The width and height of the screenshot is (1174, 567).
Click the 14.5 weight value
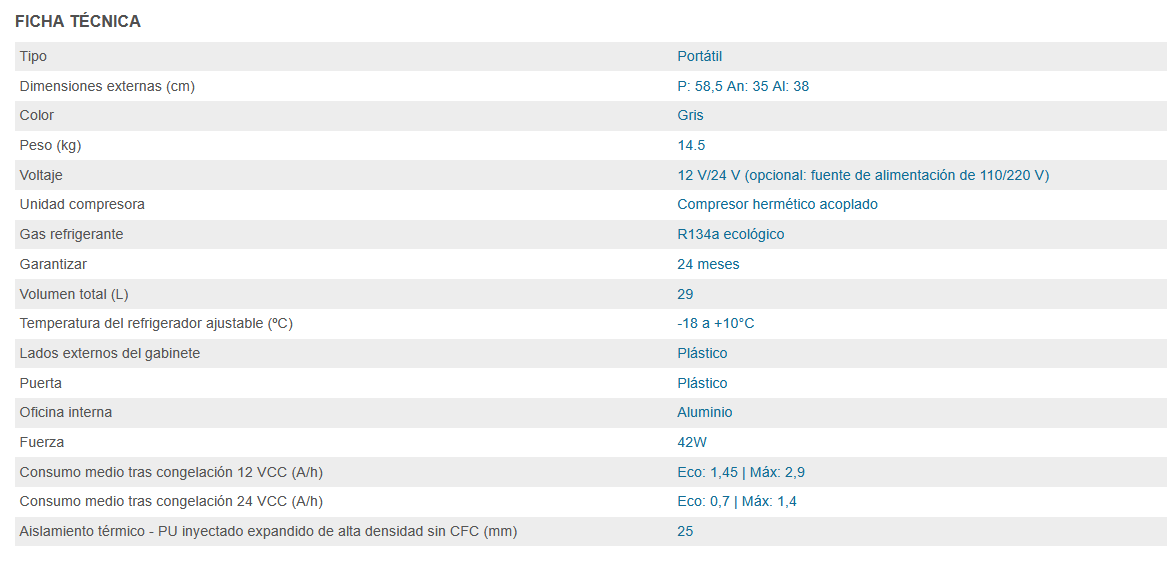coord(691,145)
